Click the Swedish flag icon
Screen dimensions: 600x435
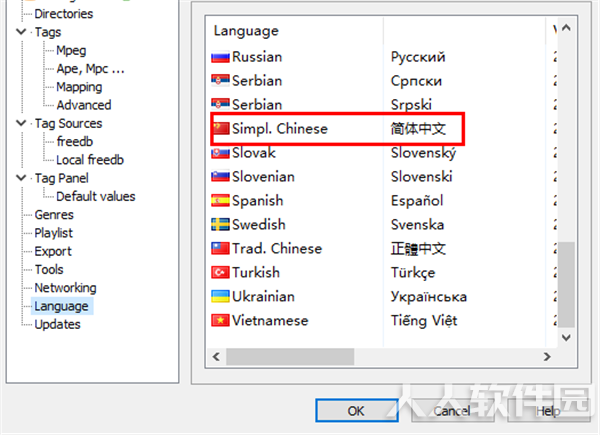(220, 225)
